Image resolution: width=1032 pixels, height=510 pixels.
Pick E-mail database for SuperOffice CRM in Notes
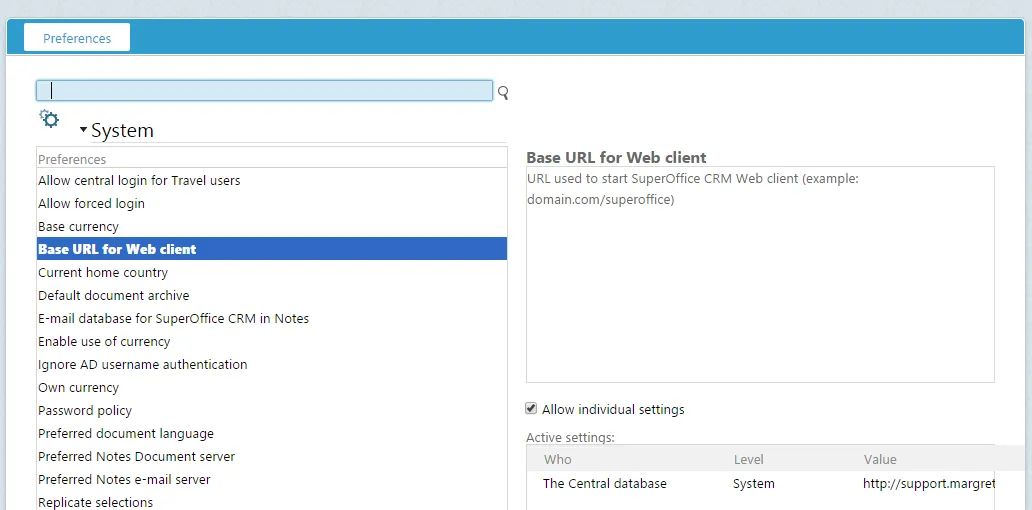click(x=173, y=319)
